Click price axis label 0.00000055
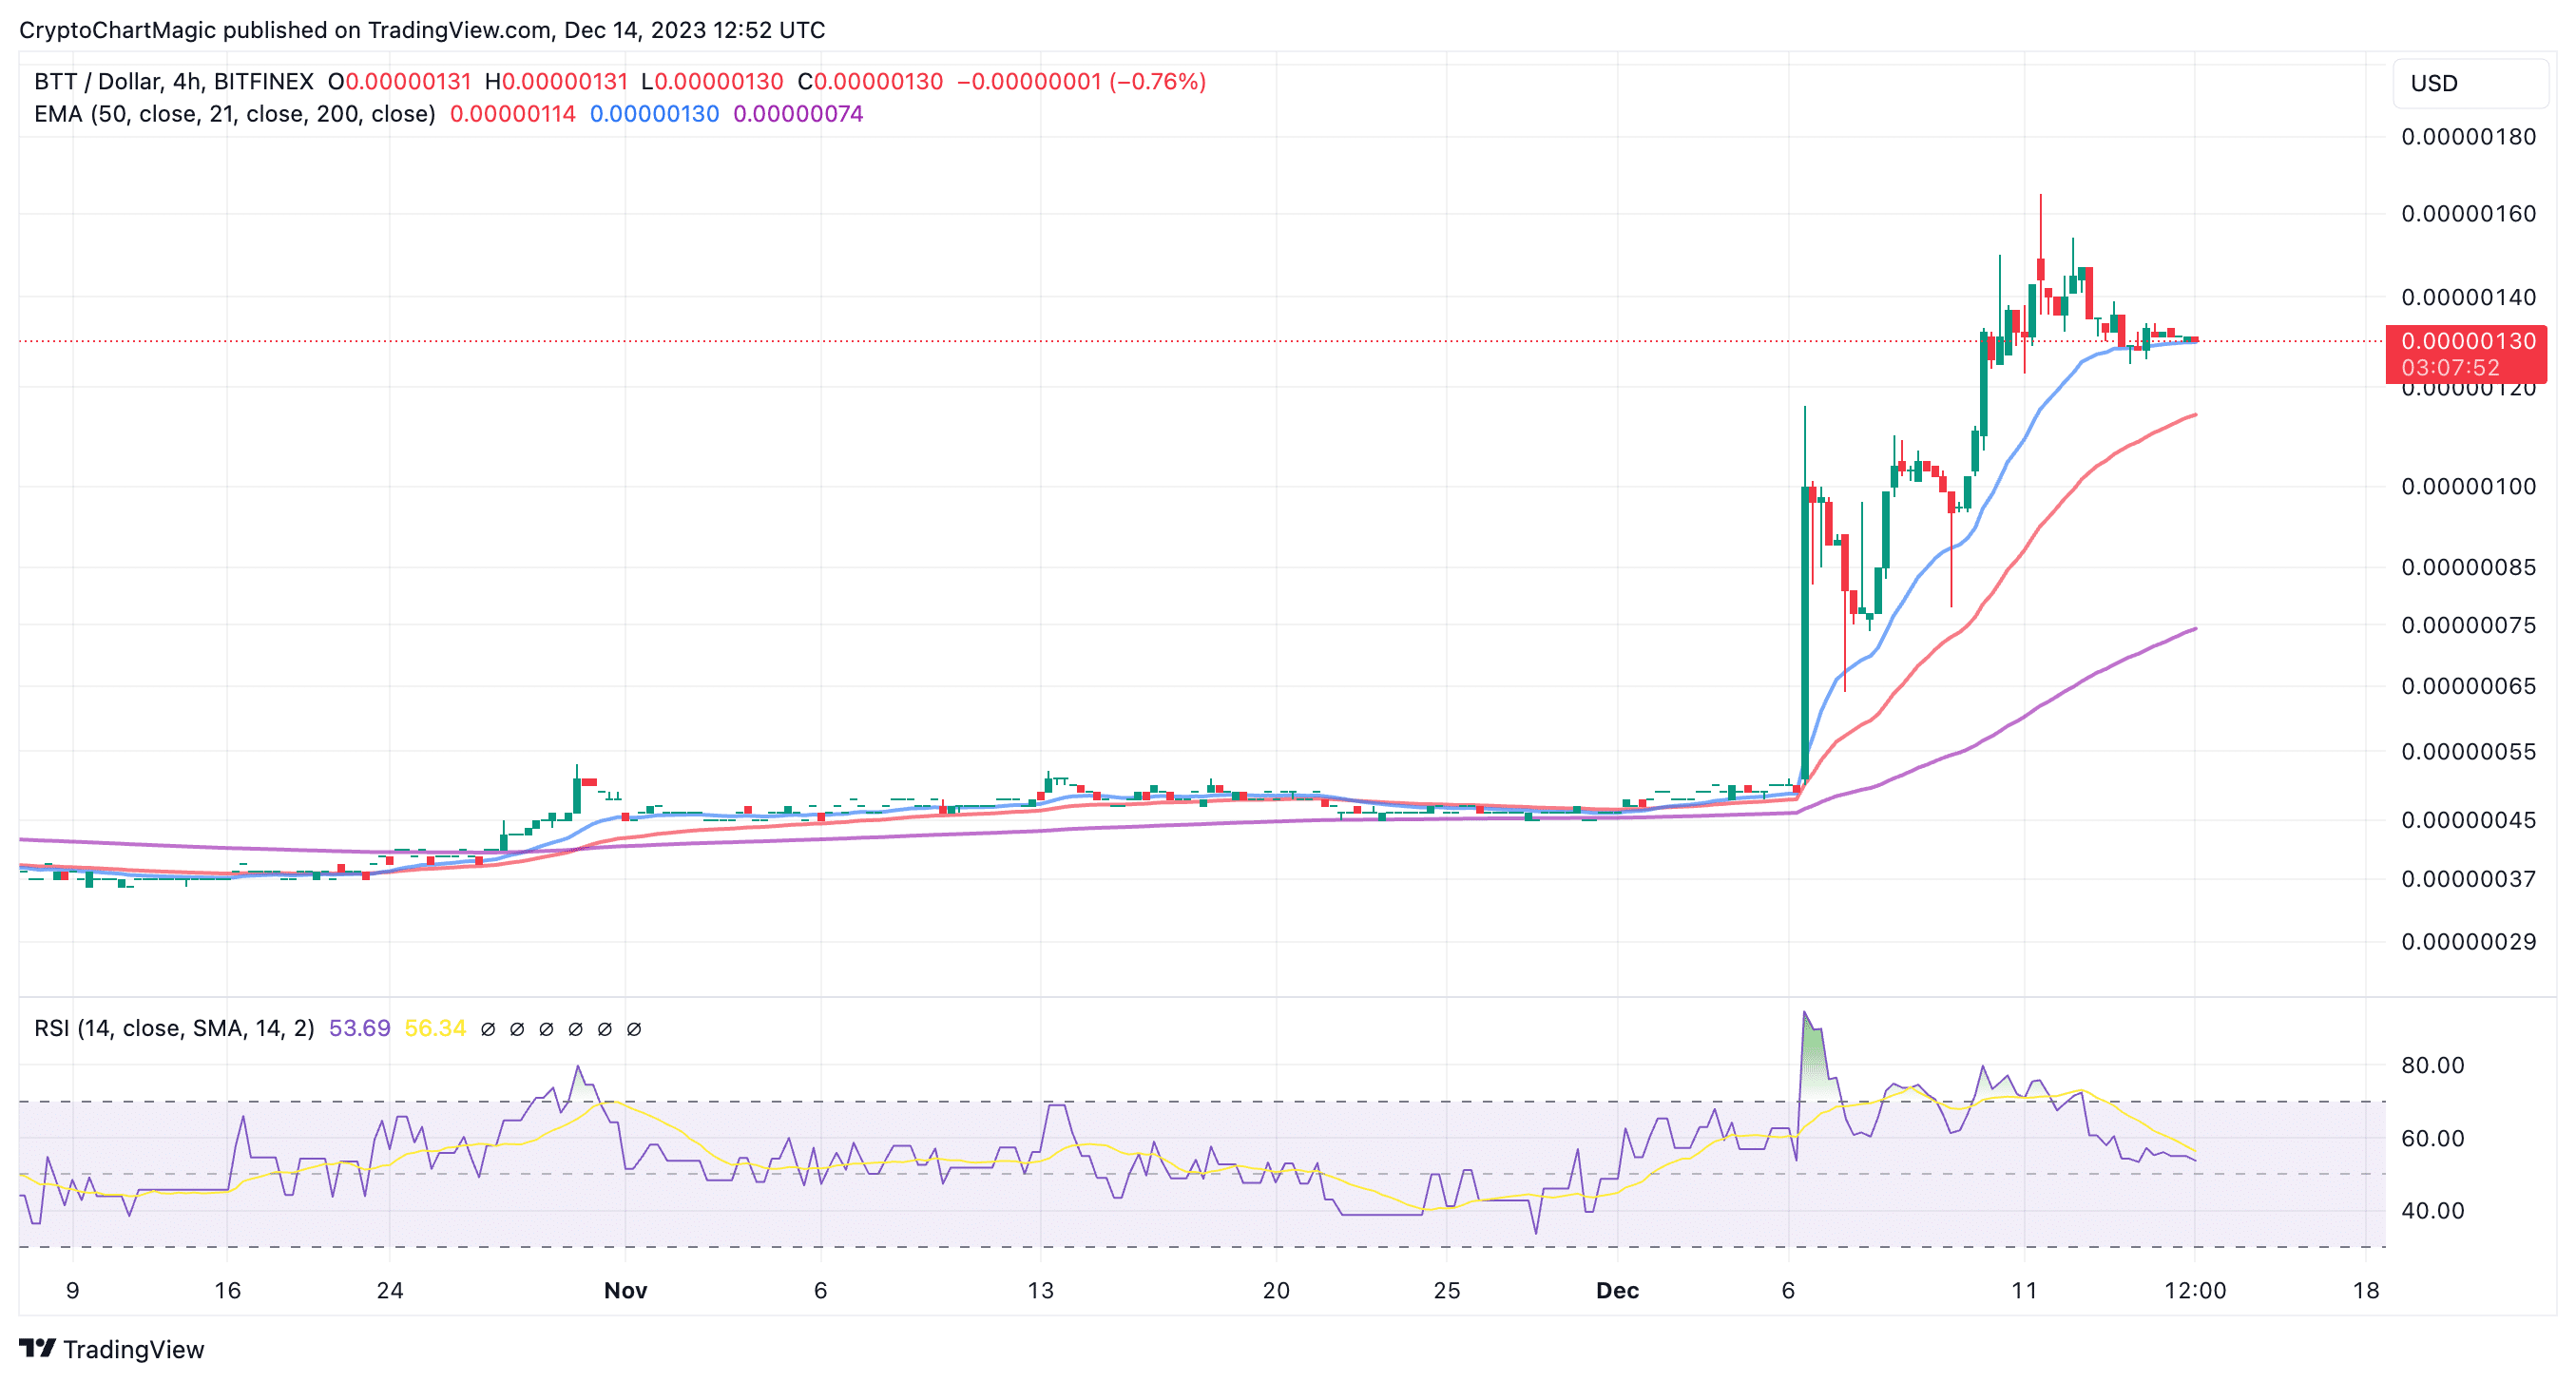The image size is (2576, 1382). coord(2468,751)
